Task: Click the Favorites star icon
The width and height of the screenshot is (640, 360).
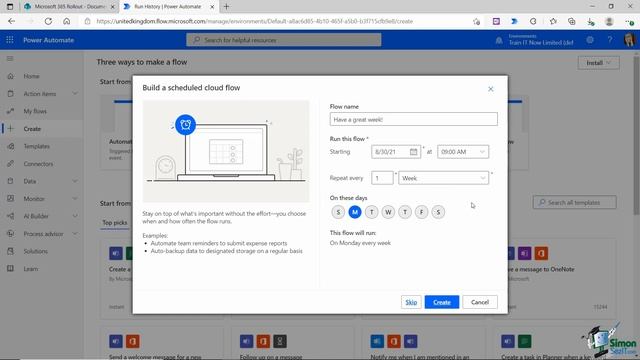Action: (x=553, y=21)
